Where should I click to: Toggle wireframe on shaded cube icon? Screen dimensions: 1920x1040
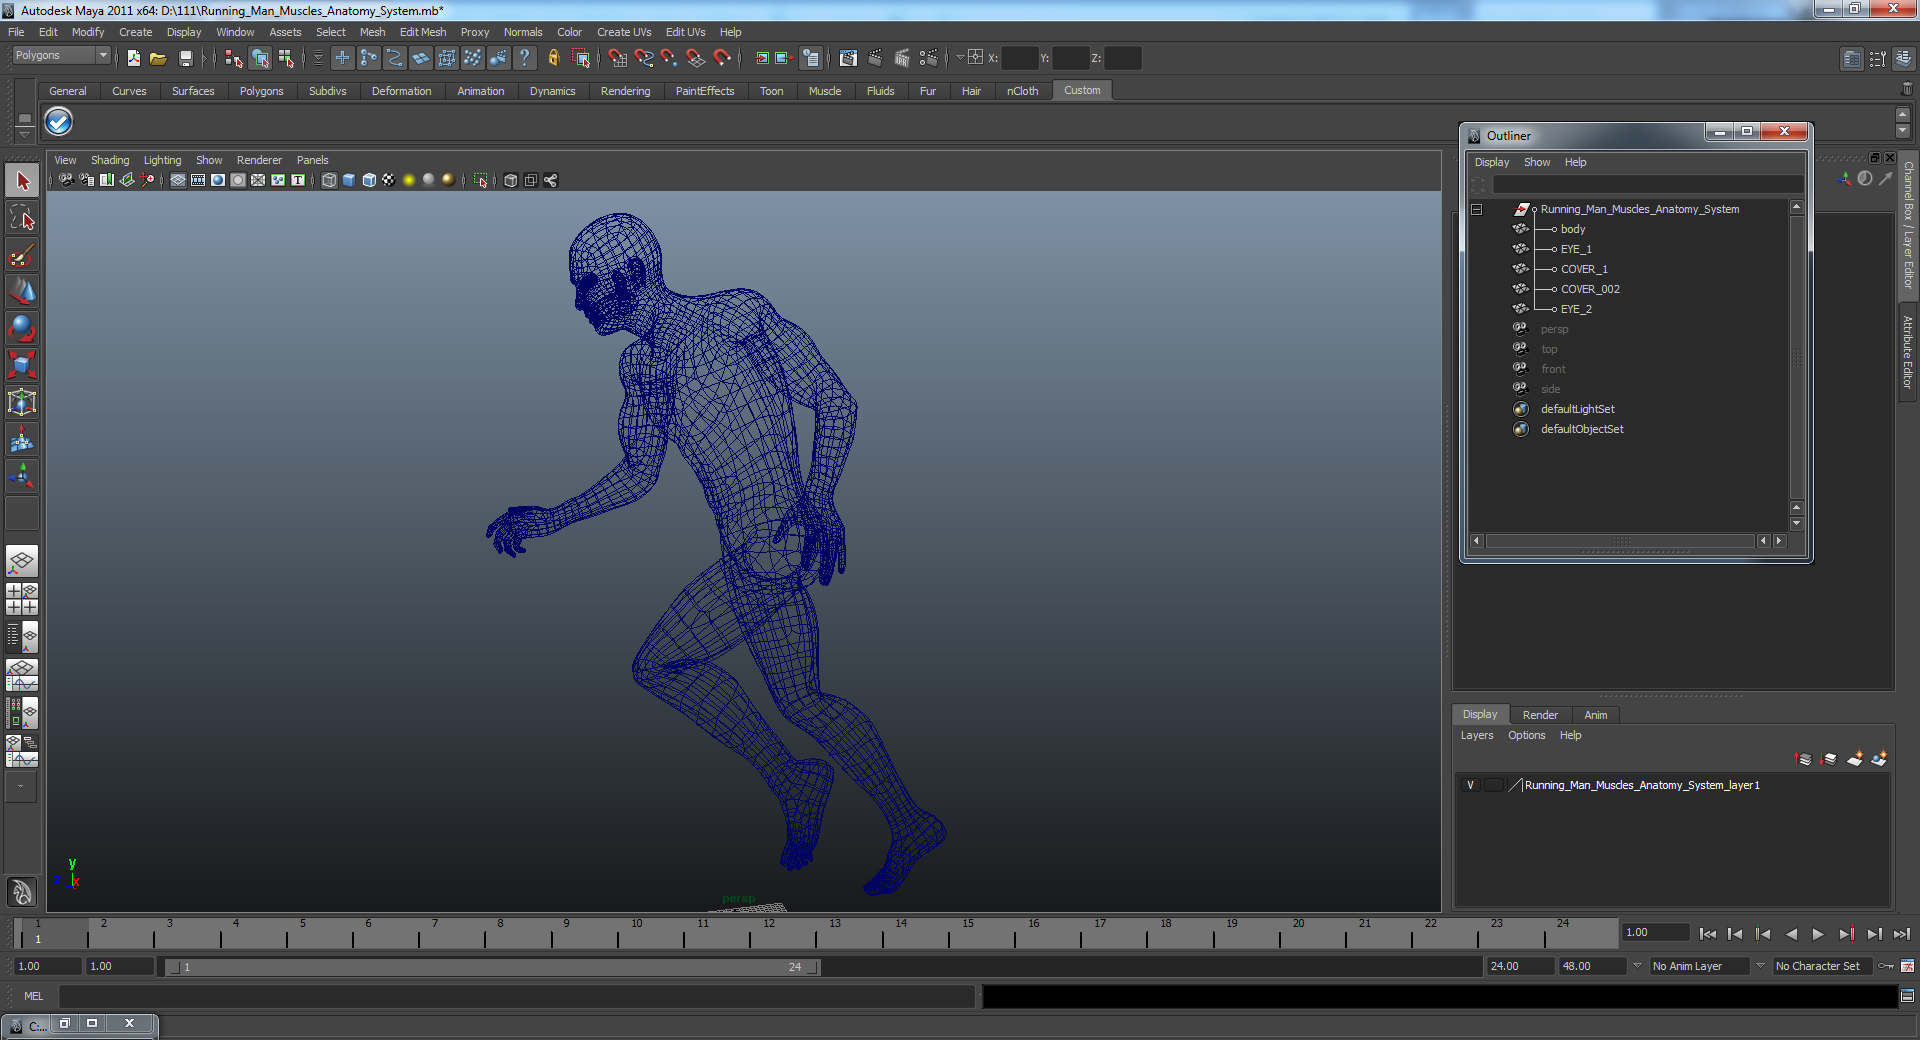coord(369,181)
